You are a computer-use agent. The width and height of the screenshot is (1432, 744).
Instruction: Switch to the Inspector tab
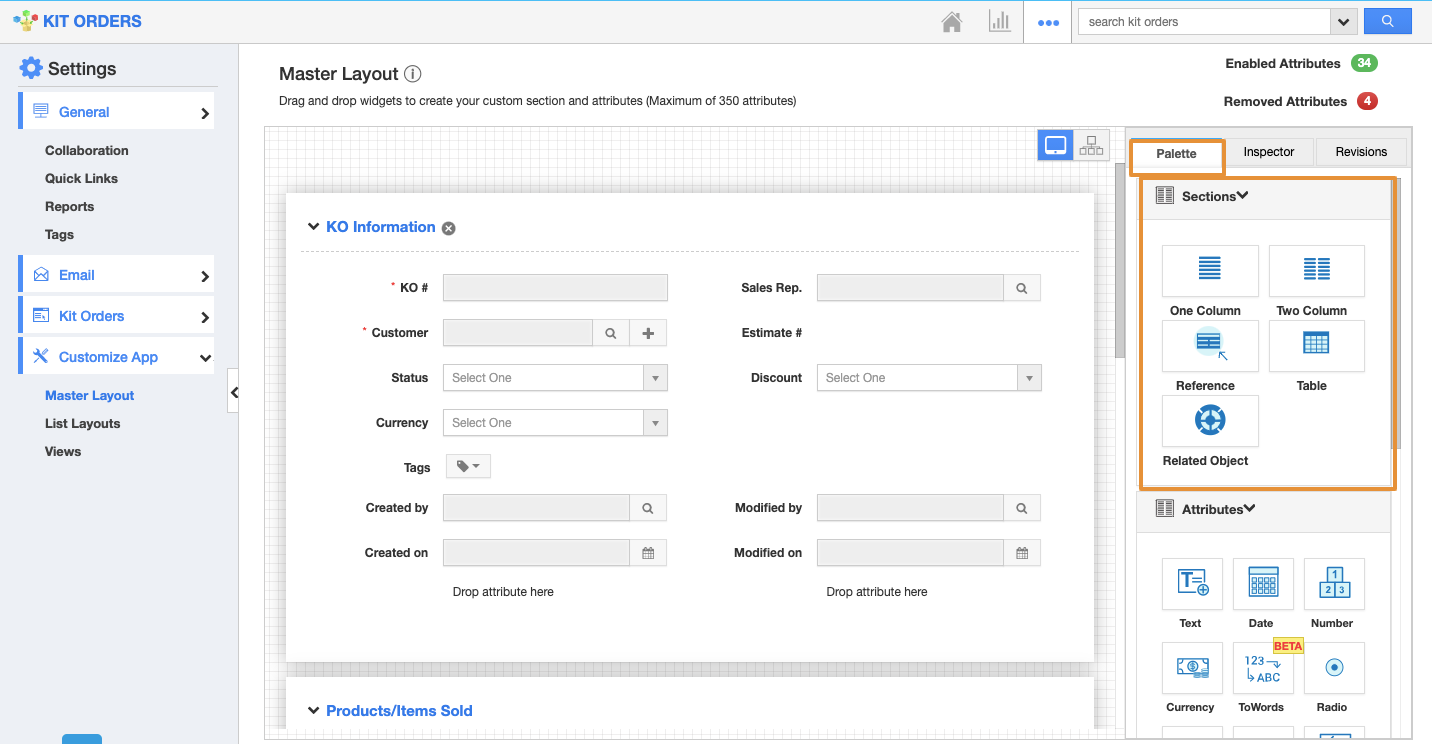[1269, 152]
